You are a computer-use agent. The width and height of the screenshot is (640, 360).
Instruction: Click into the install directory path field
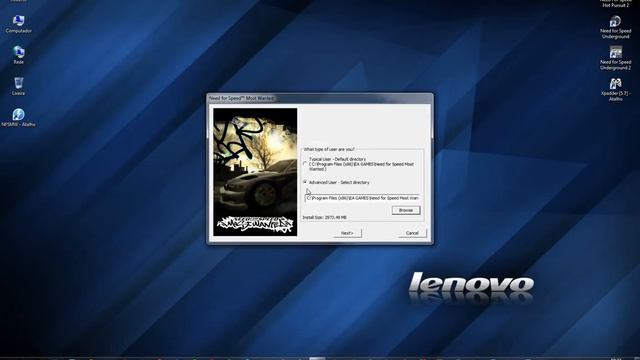point(362,198)
